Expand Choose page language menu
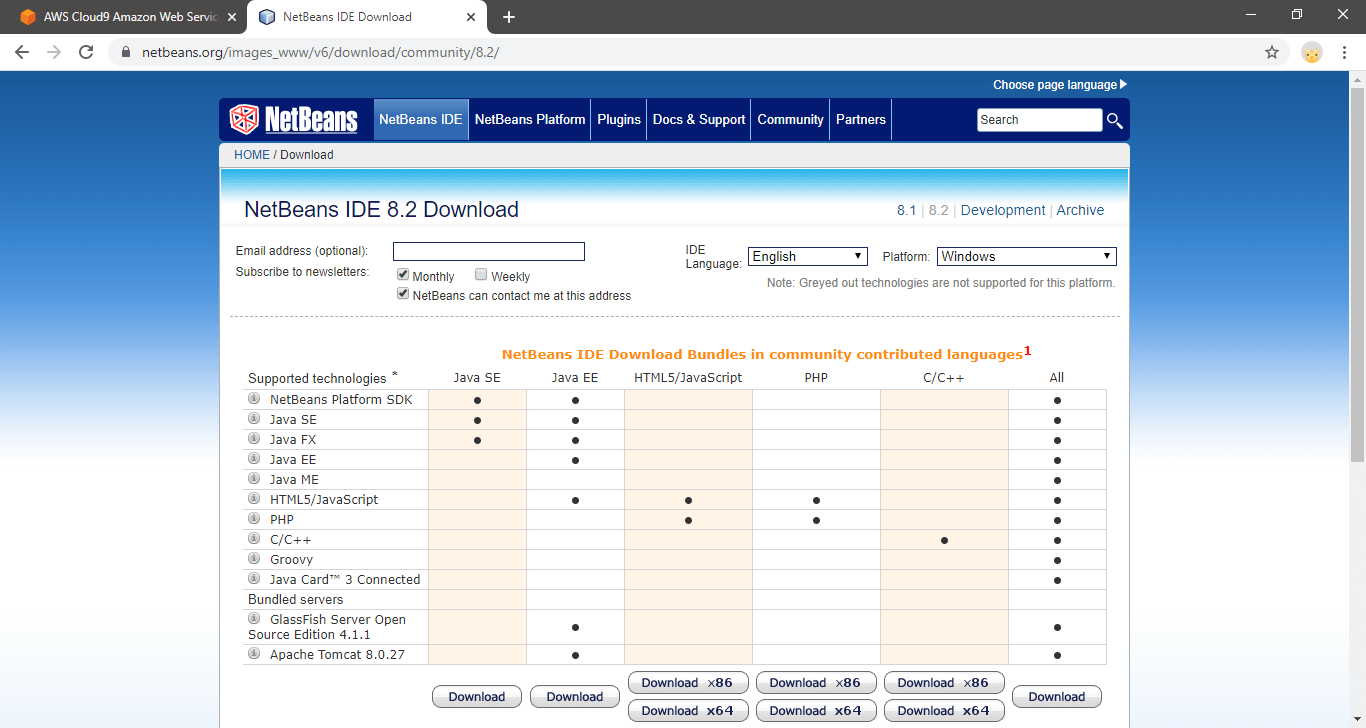Viewport: 1366px width, 728px height. 1060,85
